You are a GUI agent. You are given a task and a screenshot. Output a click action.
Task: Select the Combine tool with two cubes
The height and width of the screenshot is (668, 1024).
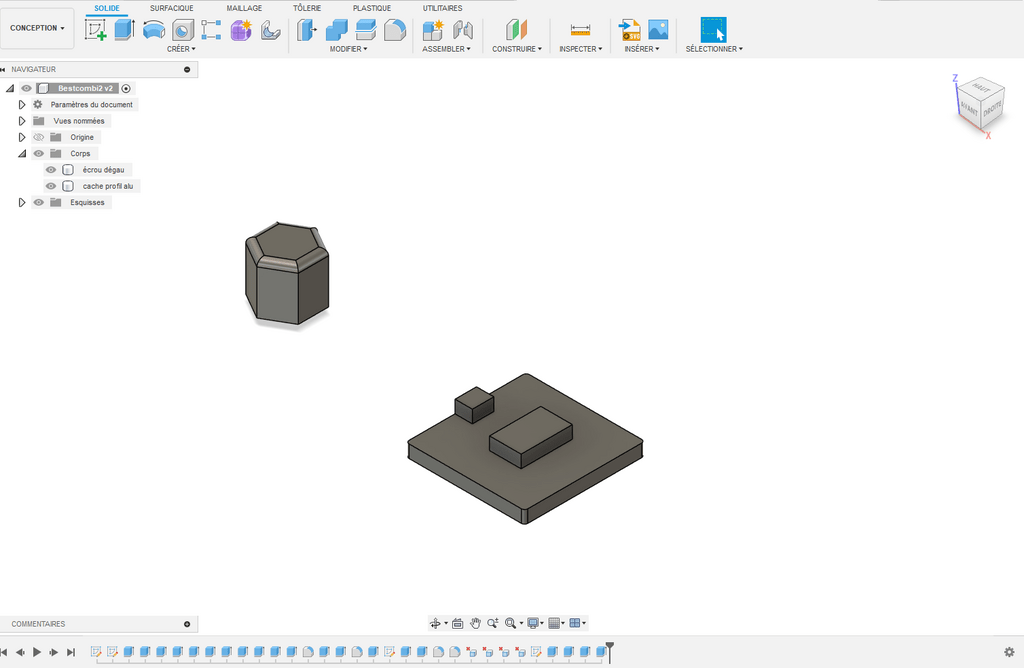click(x=336, y=30)
